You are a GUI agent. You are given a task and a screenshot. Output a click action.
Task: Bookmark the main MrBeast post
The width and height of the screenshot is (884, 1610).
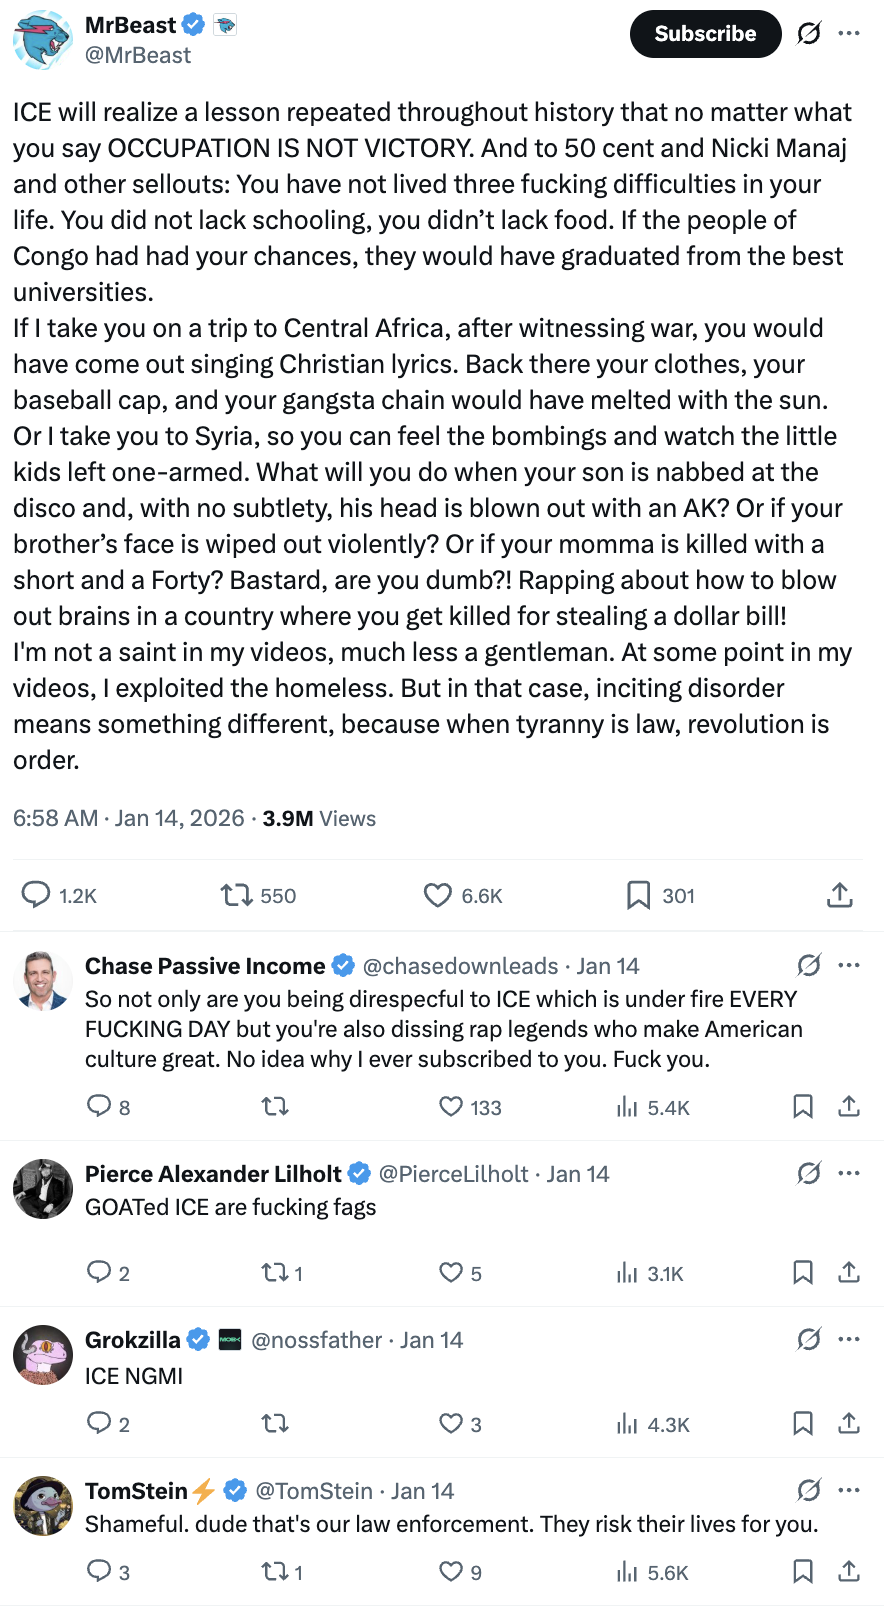pos(638,895)
